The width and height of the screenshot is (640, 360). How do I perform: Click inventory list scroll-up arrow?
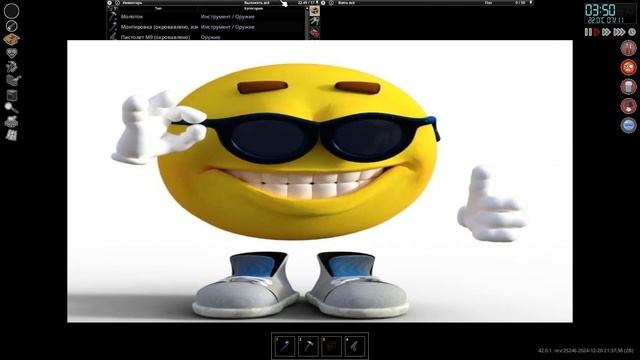tap(307, 8)
